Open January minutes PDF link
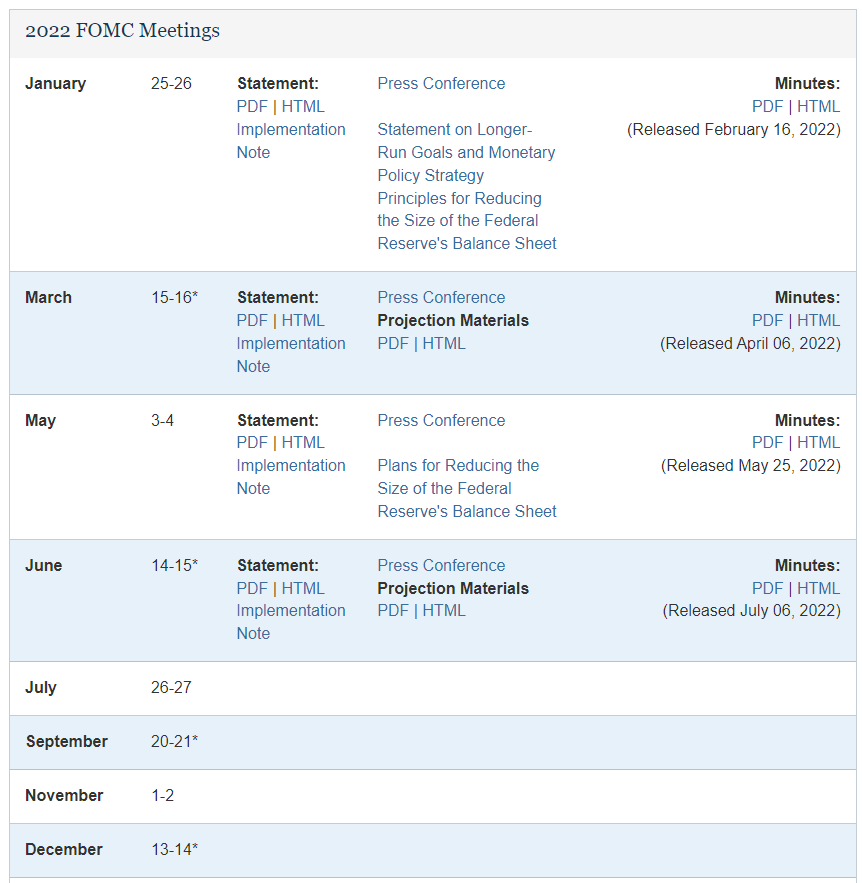The width and height of the screenshot is (862, 883). click(x=767, y=106)
